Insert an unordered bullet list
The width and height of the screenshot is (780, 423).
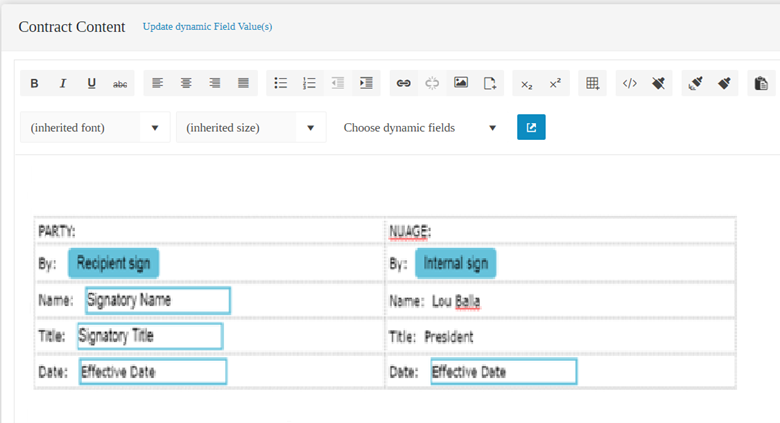(281, 84)
